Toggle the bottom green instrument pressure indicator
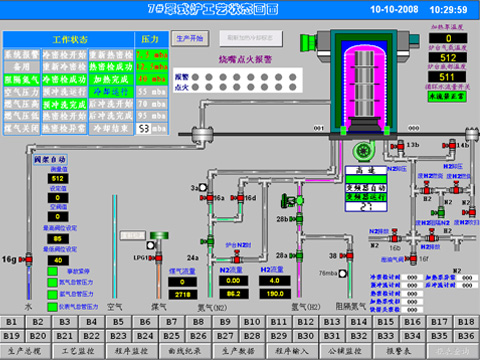 click(53, 307)
